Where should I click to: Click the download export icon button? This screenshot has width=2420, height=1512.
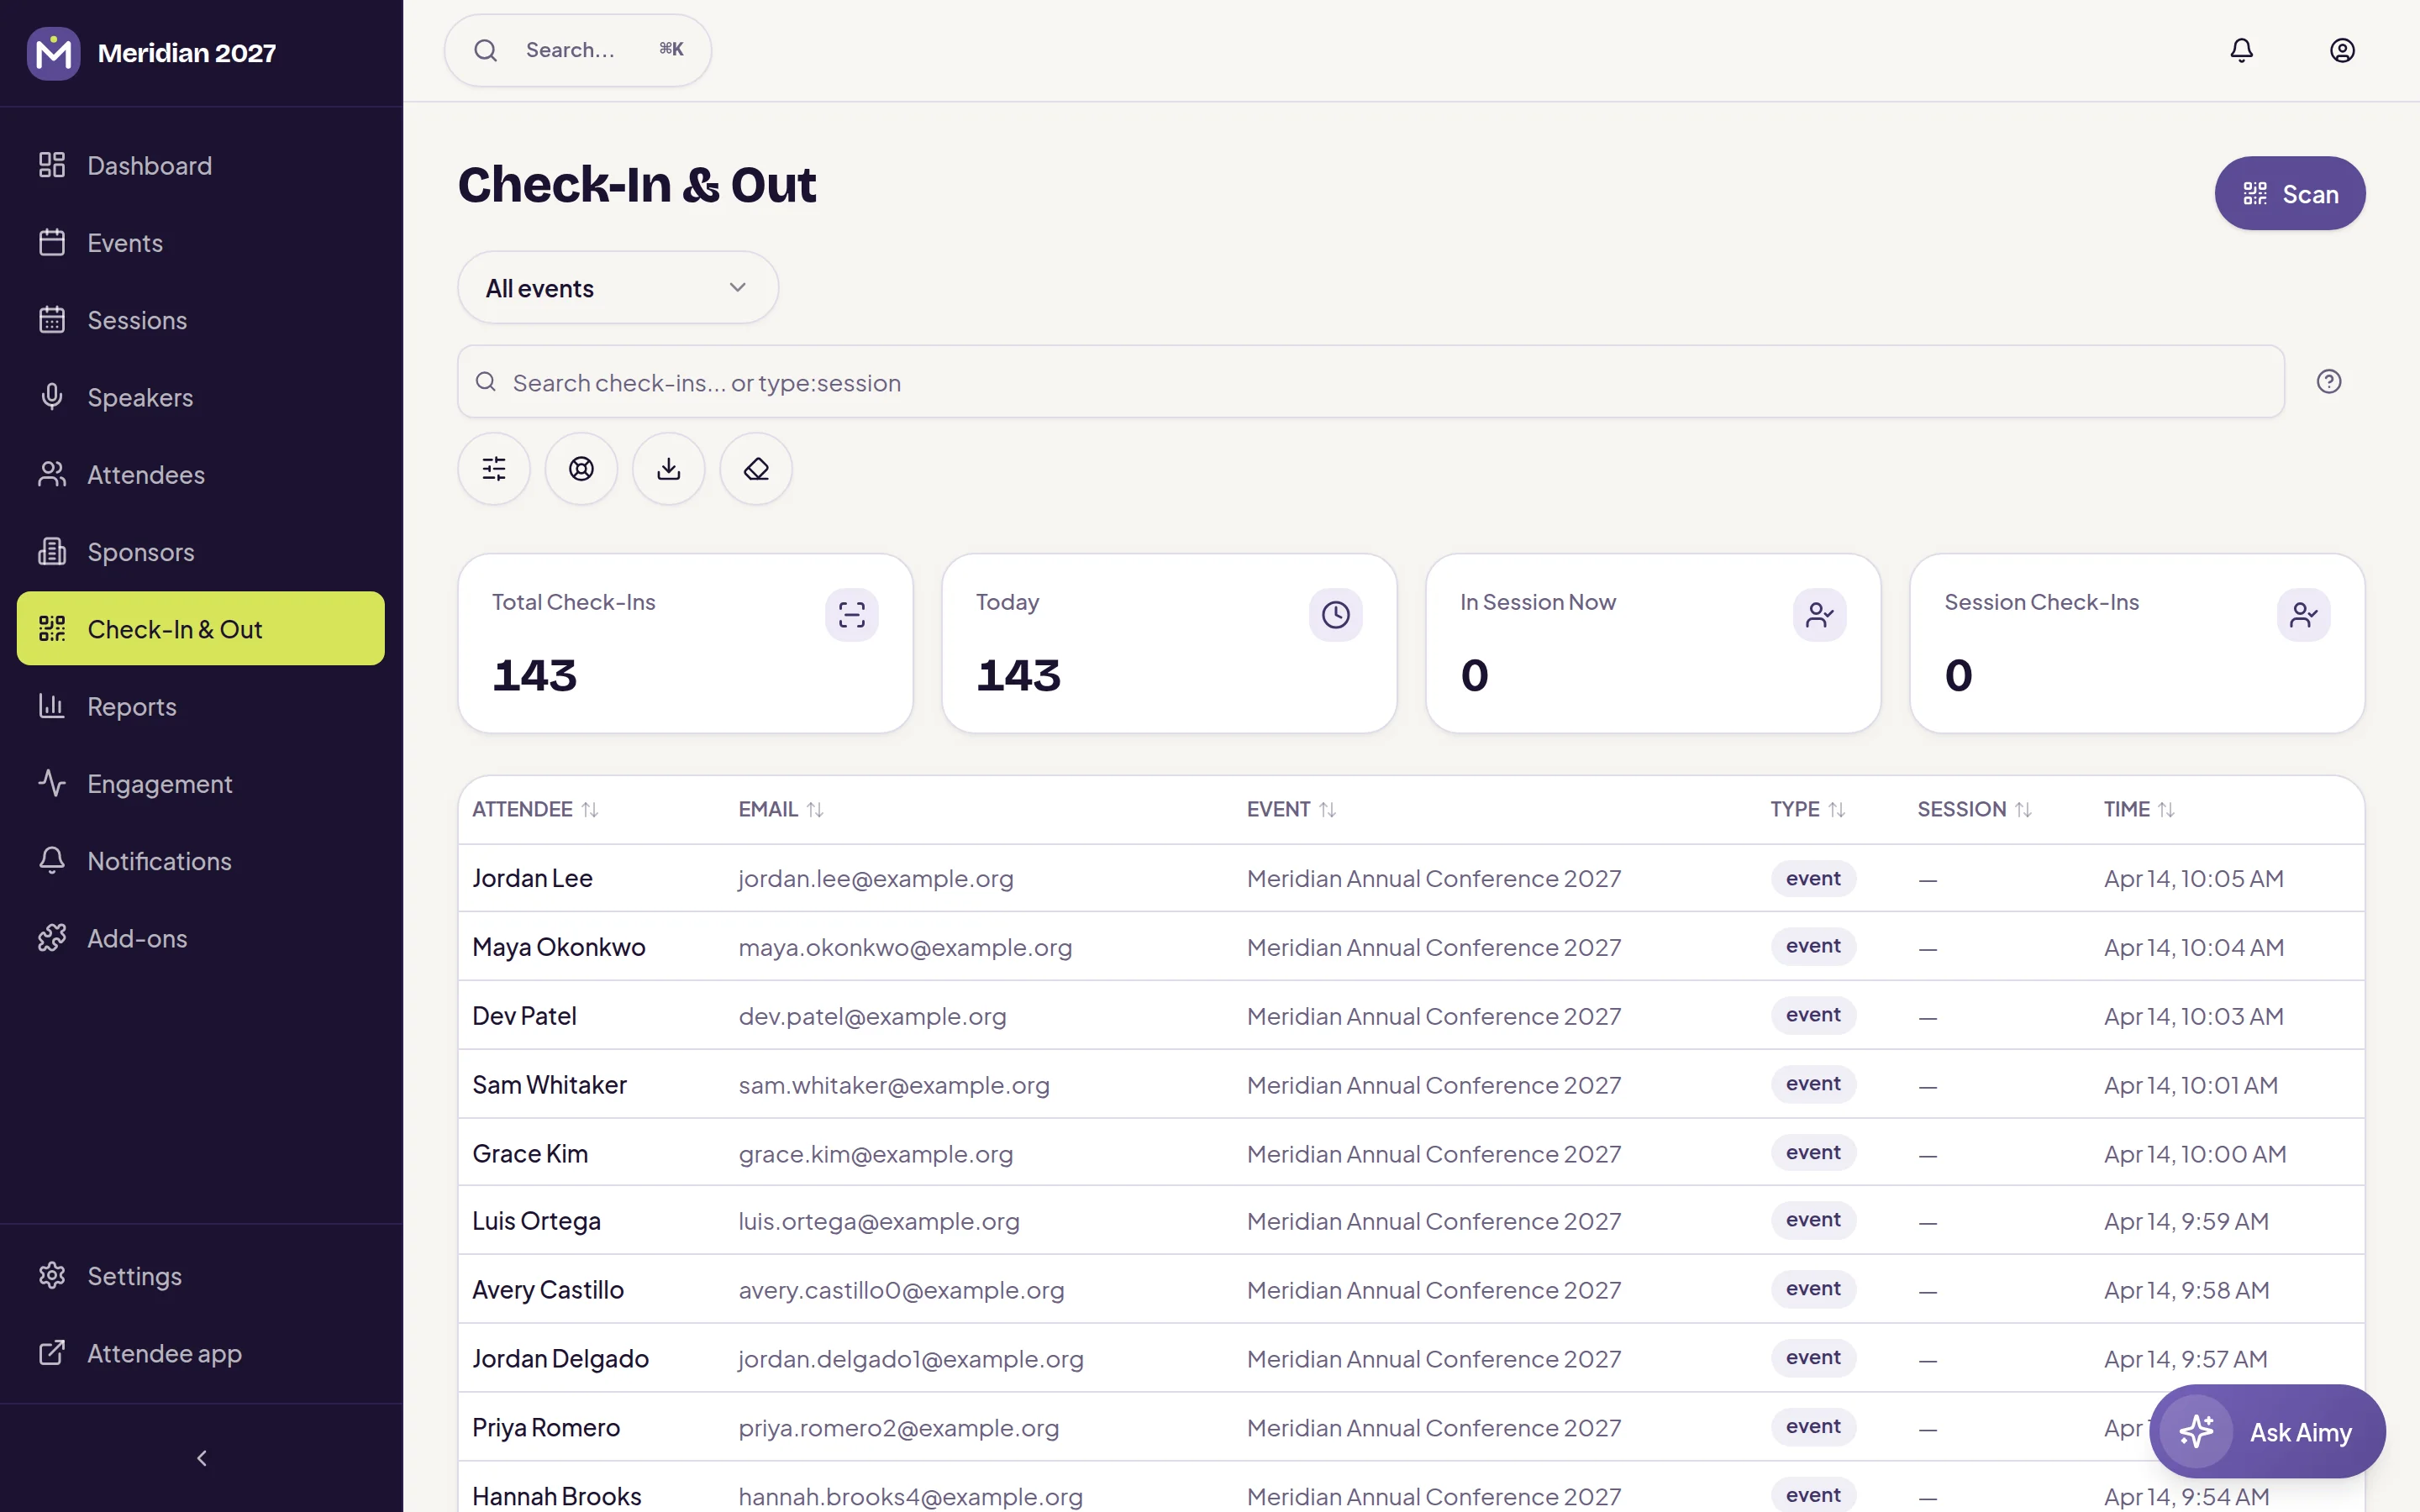[669, 468]
